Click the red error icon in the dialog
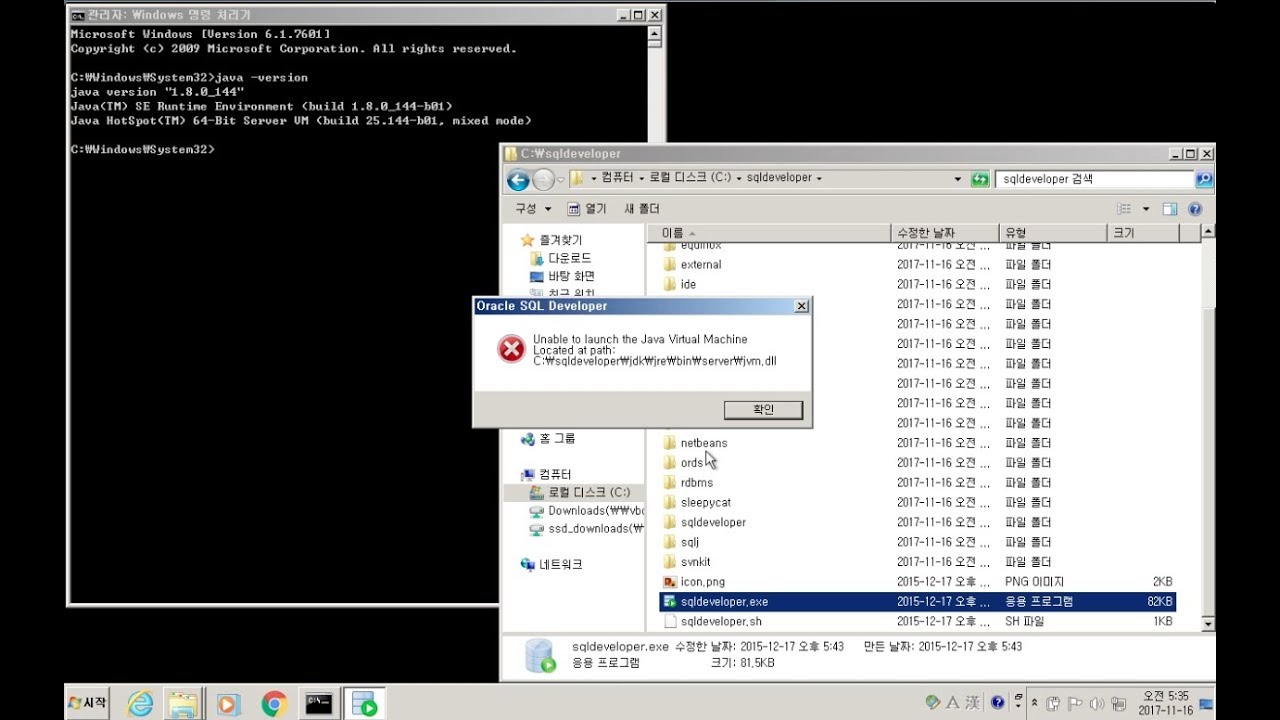This screenshot has width=1280, height=720. pos(511,349)
